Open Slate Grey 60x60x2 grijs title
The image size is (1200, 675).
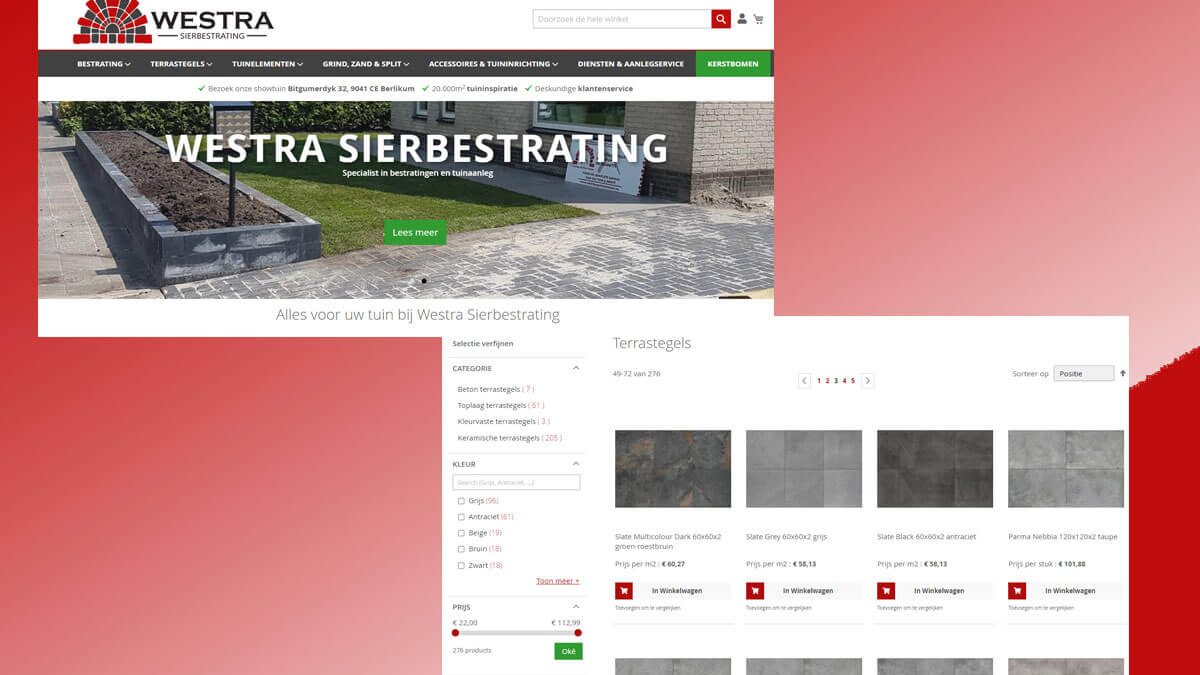(787, 537)
